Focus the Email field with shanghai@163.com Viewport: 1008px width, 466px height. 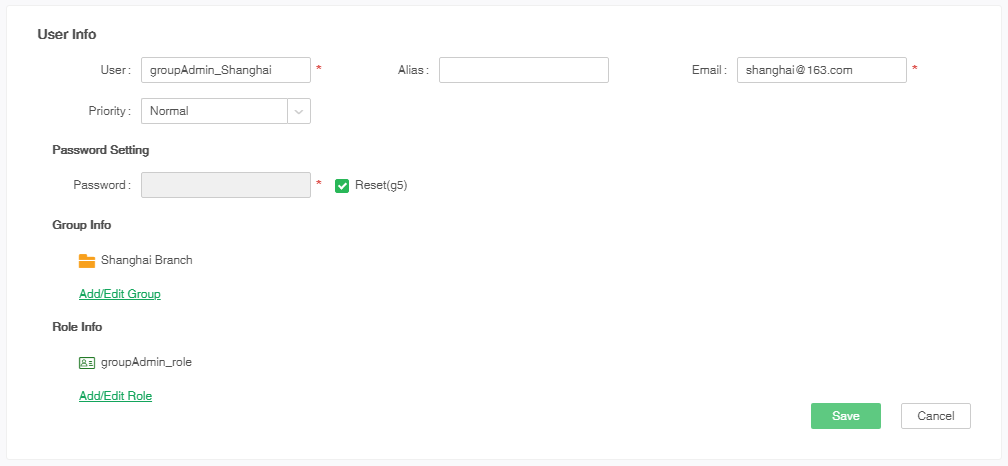[x=822, y=70]
